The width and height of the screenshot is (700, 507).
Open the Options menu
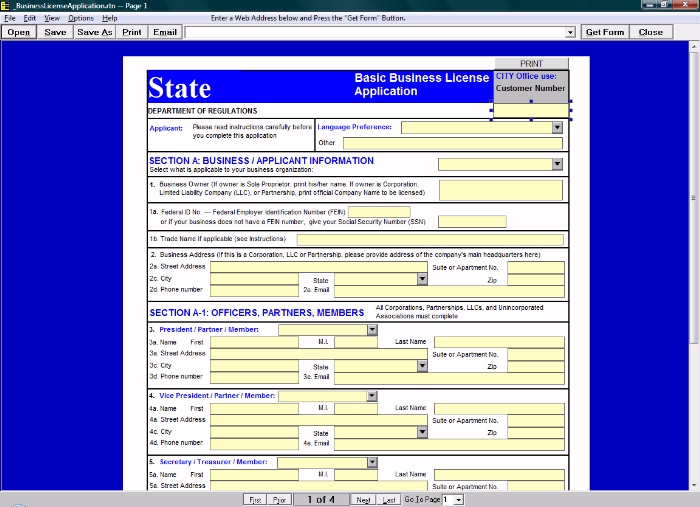[x=81, y=18]
